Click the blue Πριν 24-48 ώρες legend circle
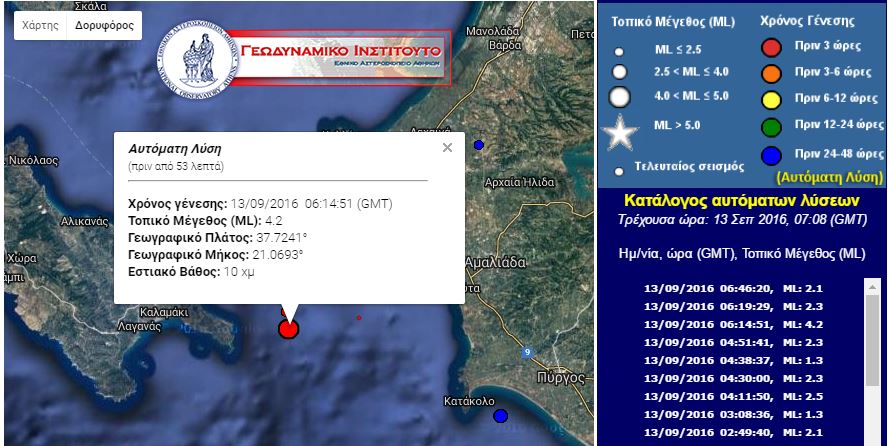The image size is (888, 446). click(770, 153)
